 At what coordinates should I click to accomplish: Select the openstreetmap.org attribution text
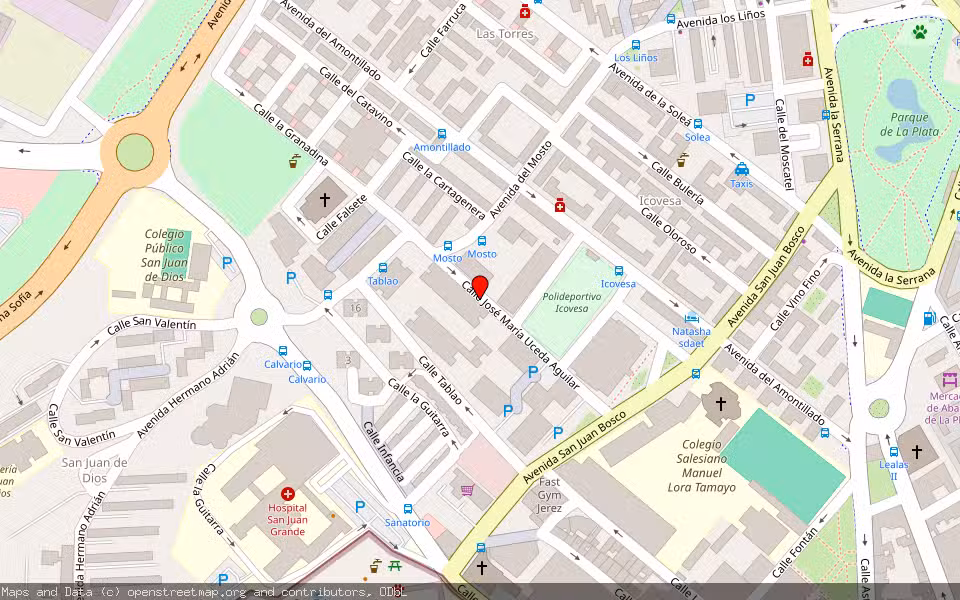(186, 592)
